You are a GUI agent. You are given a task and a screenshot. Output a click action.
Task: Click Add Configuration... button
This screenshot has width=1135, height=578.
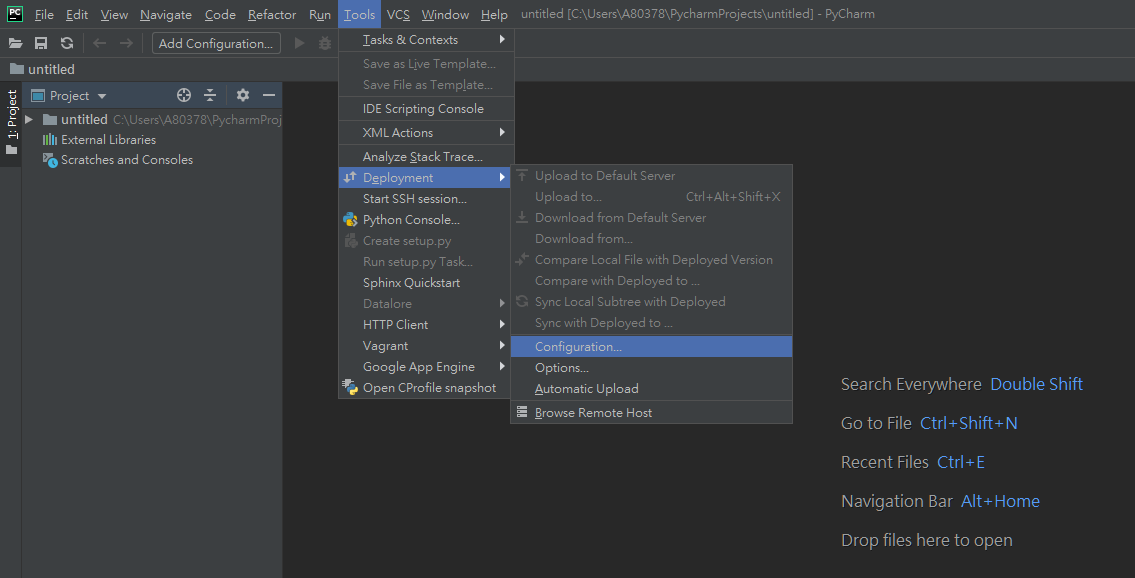point(216,43)
